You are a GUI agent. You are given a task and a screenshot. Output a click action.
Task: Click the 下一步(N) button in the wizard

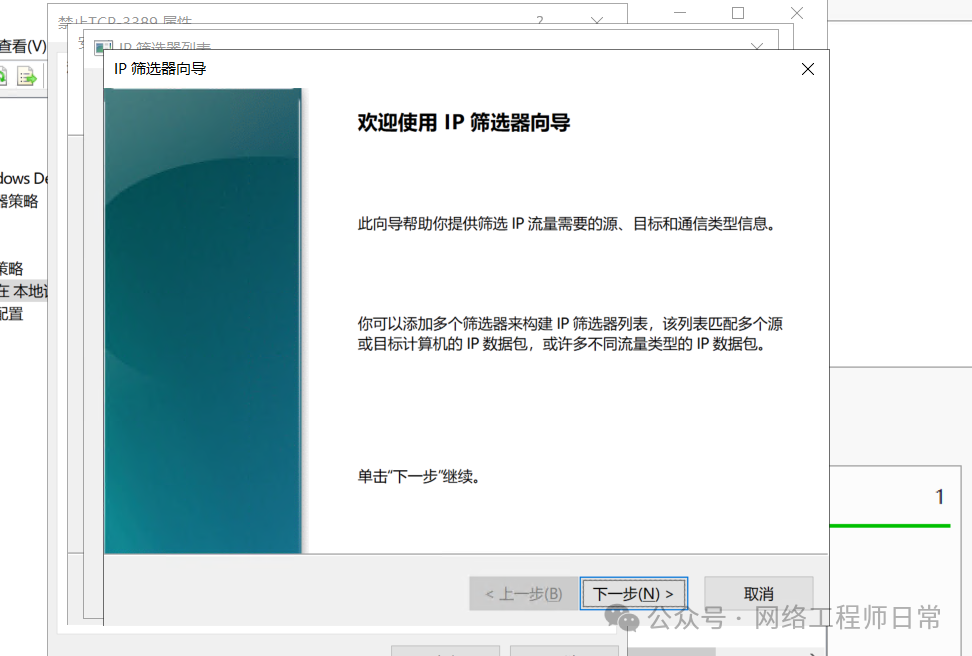633,593
